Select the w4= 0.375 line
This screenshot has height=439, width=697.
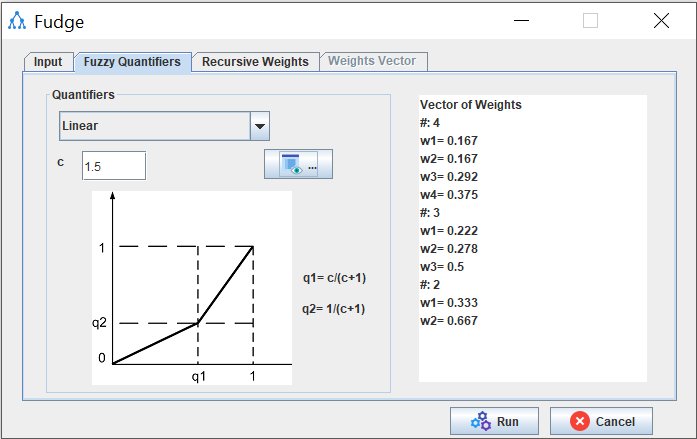pyautogui.click(x=449, y=195)
